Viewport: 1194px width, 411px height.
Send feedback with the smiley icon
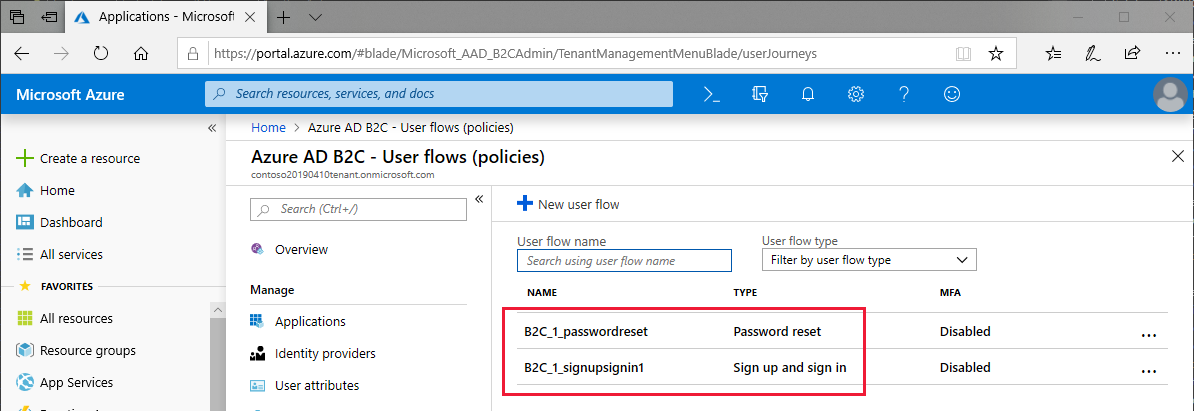point(952,94)
